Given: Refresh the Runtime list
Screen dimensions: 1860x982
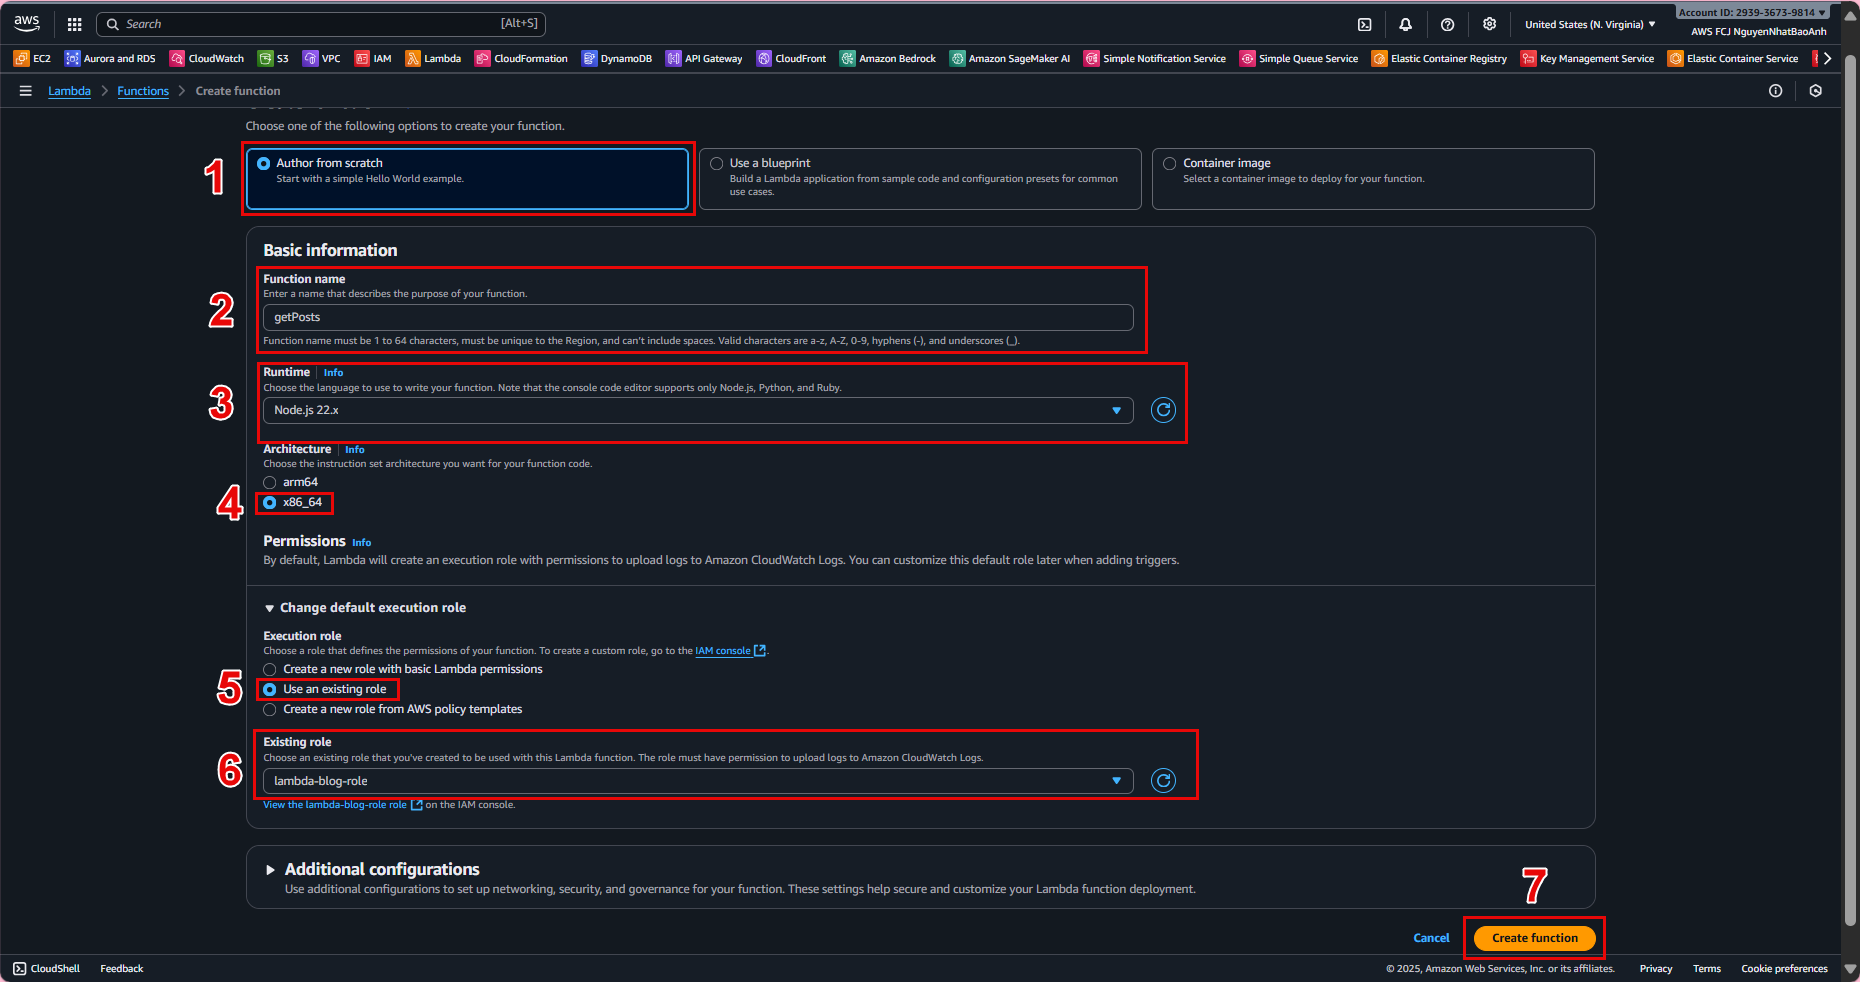Looking at the screenshot, I should point(1163,410).
